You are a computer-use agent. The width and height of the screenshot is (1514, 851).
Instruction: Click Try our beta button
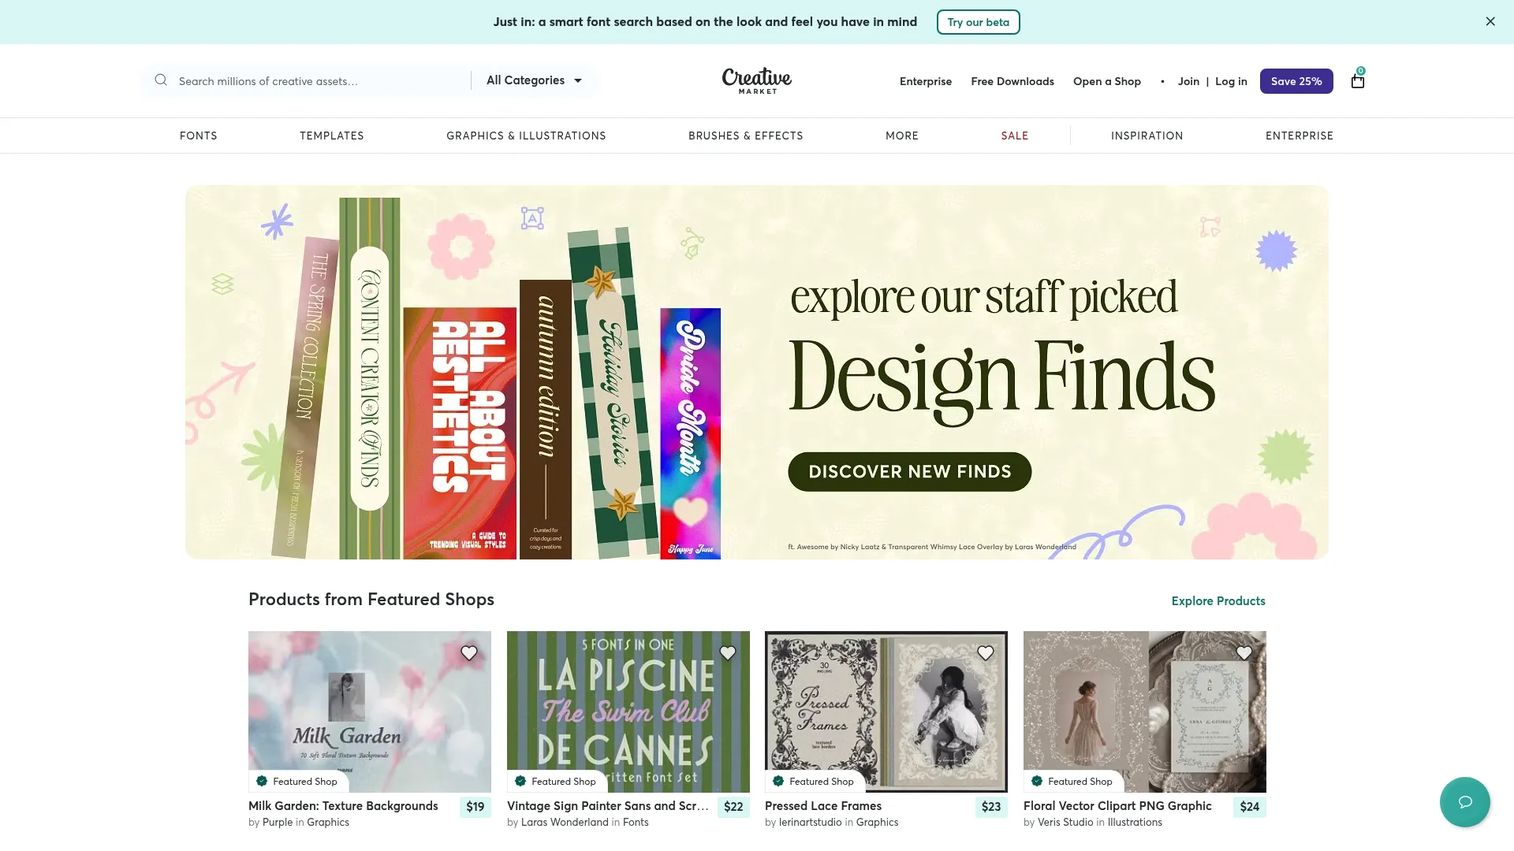coord(978,22)
